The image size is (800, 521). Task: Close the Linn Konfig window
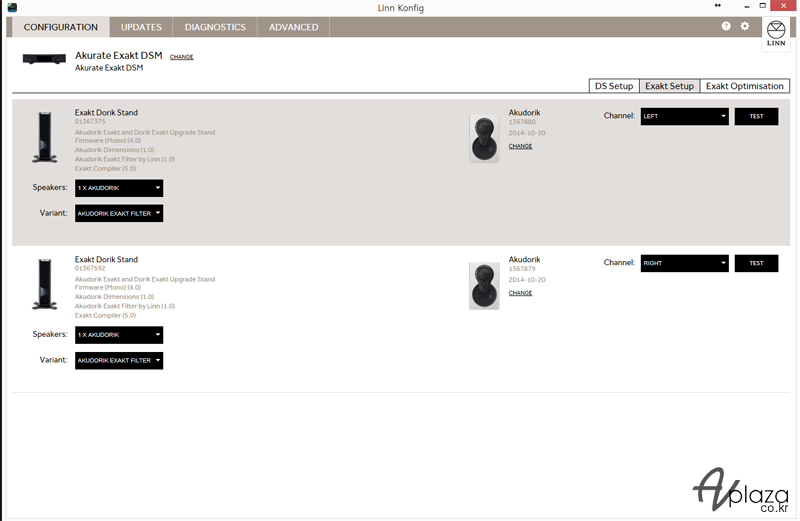[783, 6]
